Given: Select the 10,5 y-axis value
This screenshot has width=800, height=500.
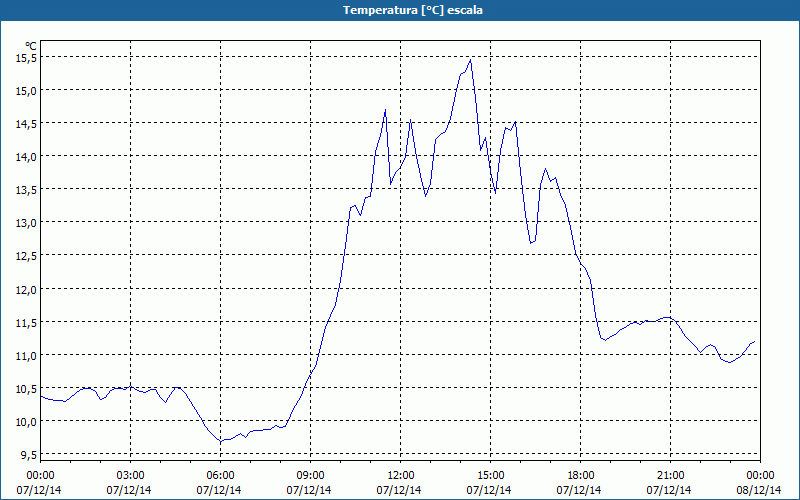Looking at the screenshot, I should [x=27, y=390].
